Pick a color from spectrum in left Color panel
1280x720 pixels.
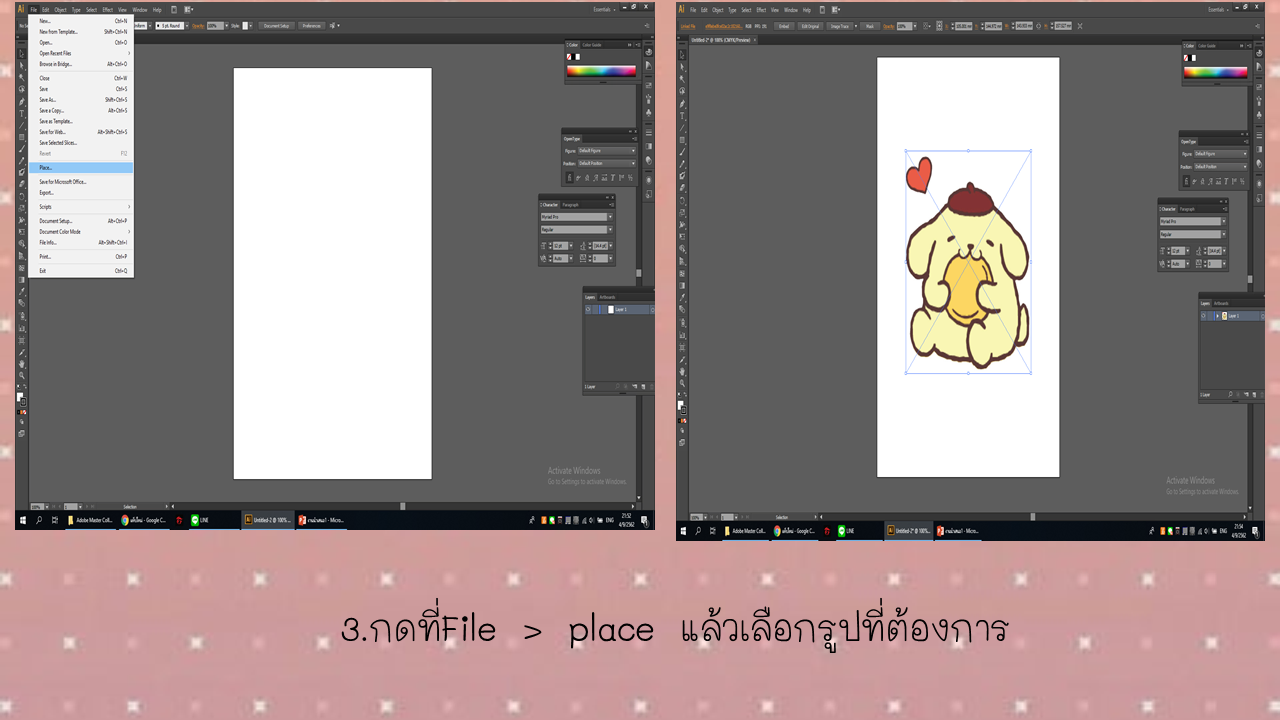coord(601,71)
